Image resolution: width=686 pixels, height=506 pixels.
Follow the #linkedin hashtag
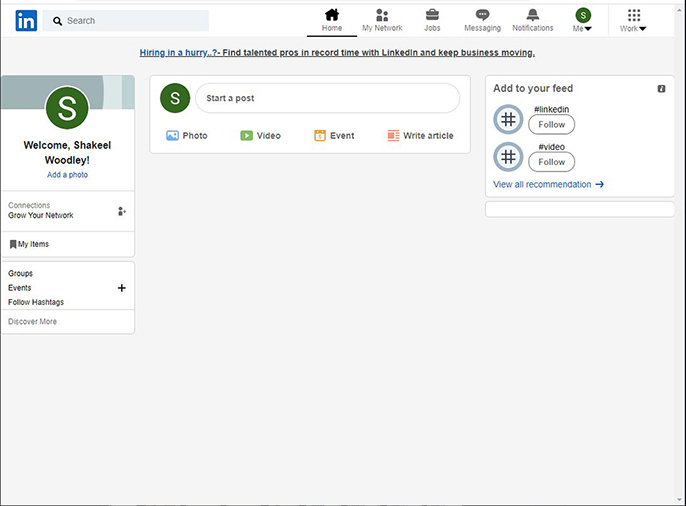click(552, 125)
